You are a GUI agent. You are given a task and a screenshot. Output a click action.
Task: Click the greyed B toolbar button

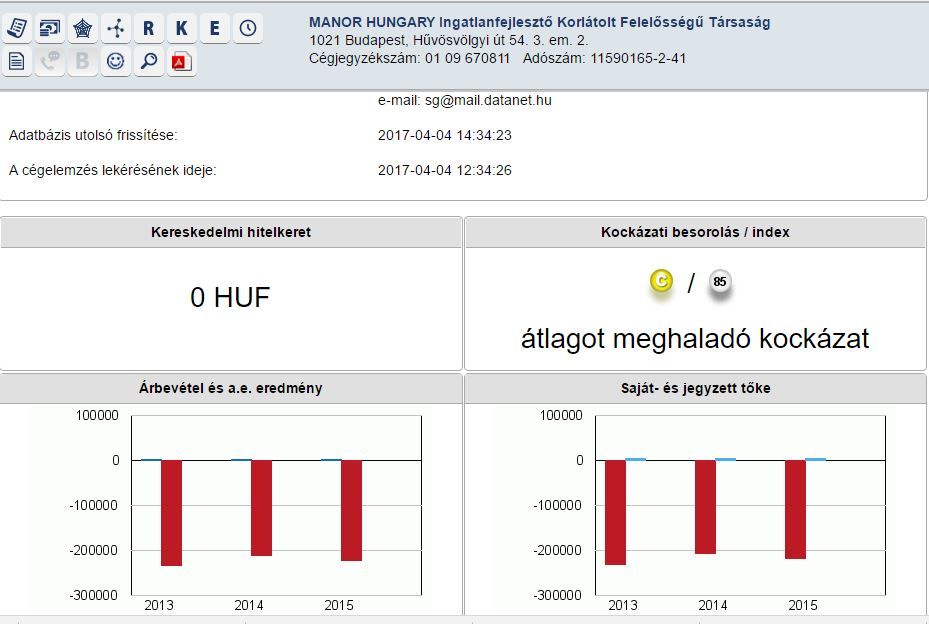82,61
